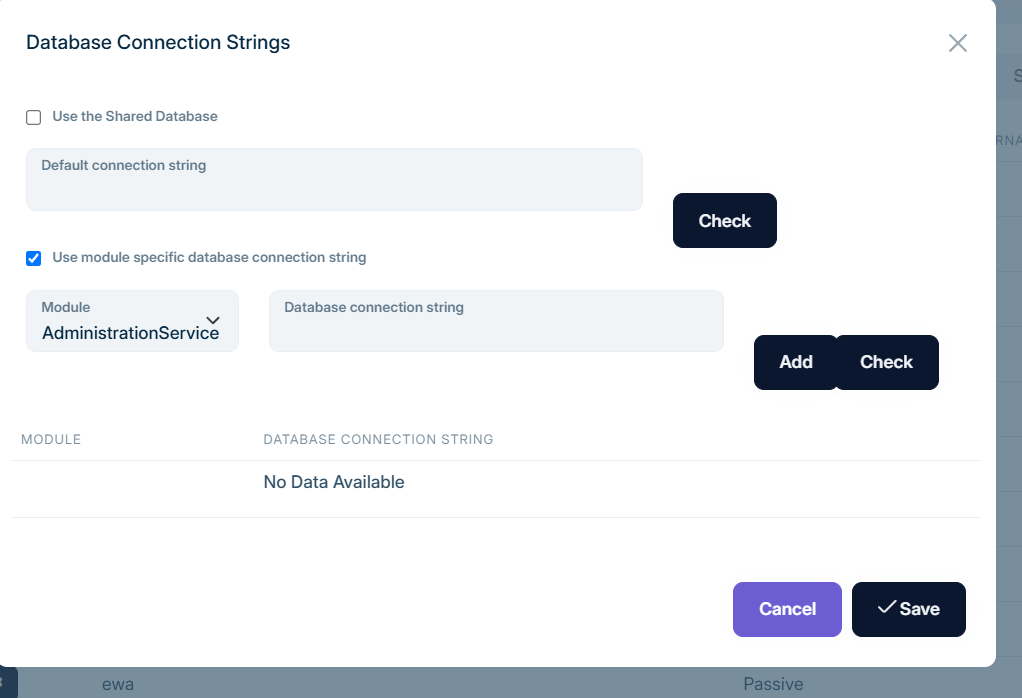1022x698 pixels.
Task: Expand the Module dropdown chevron arrow
Action: (x=213, y=320)
